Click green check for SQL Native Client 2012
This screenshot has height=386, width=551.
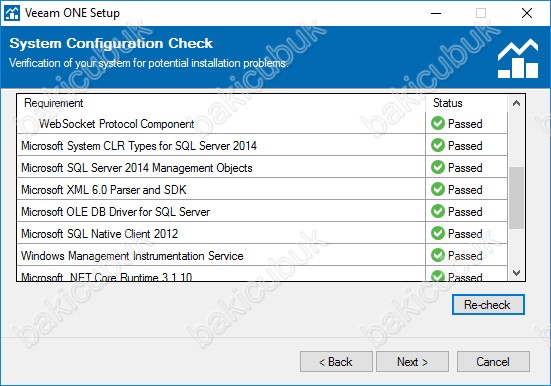pyautogui.click(x=438, y=233)
